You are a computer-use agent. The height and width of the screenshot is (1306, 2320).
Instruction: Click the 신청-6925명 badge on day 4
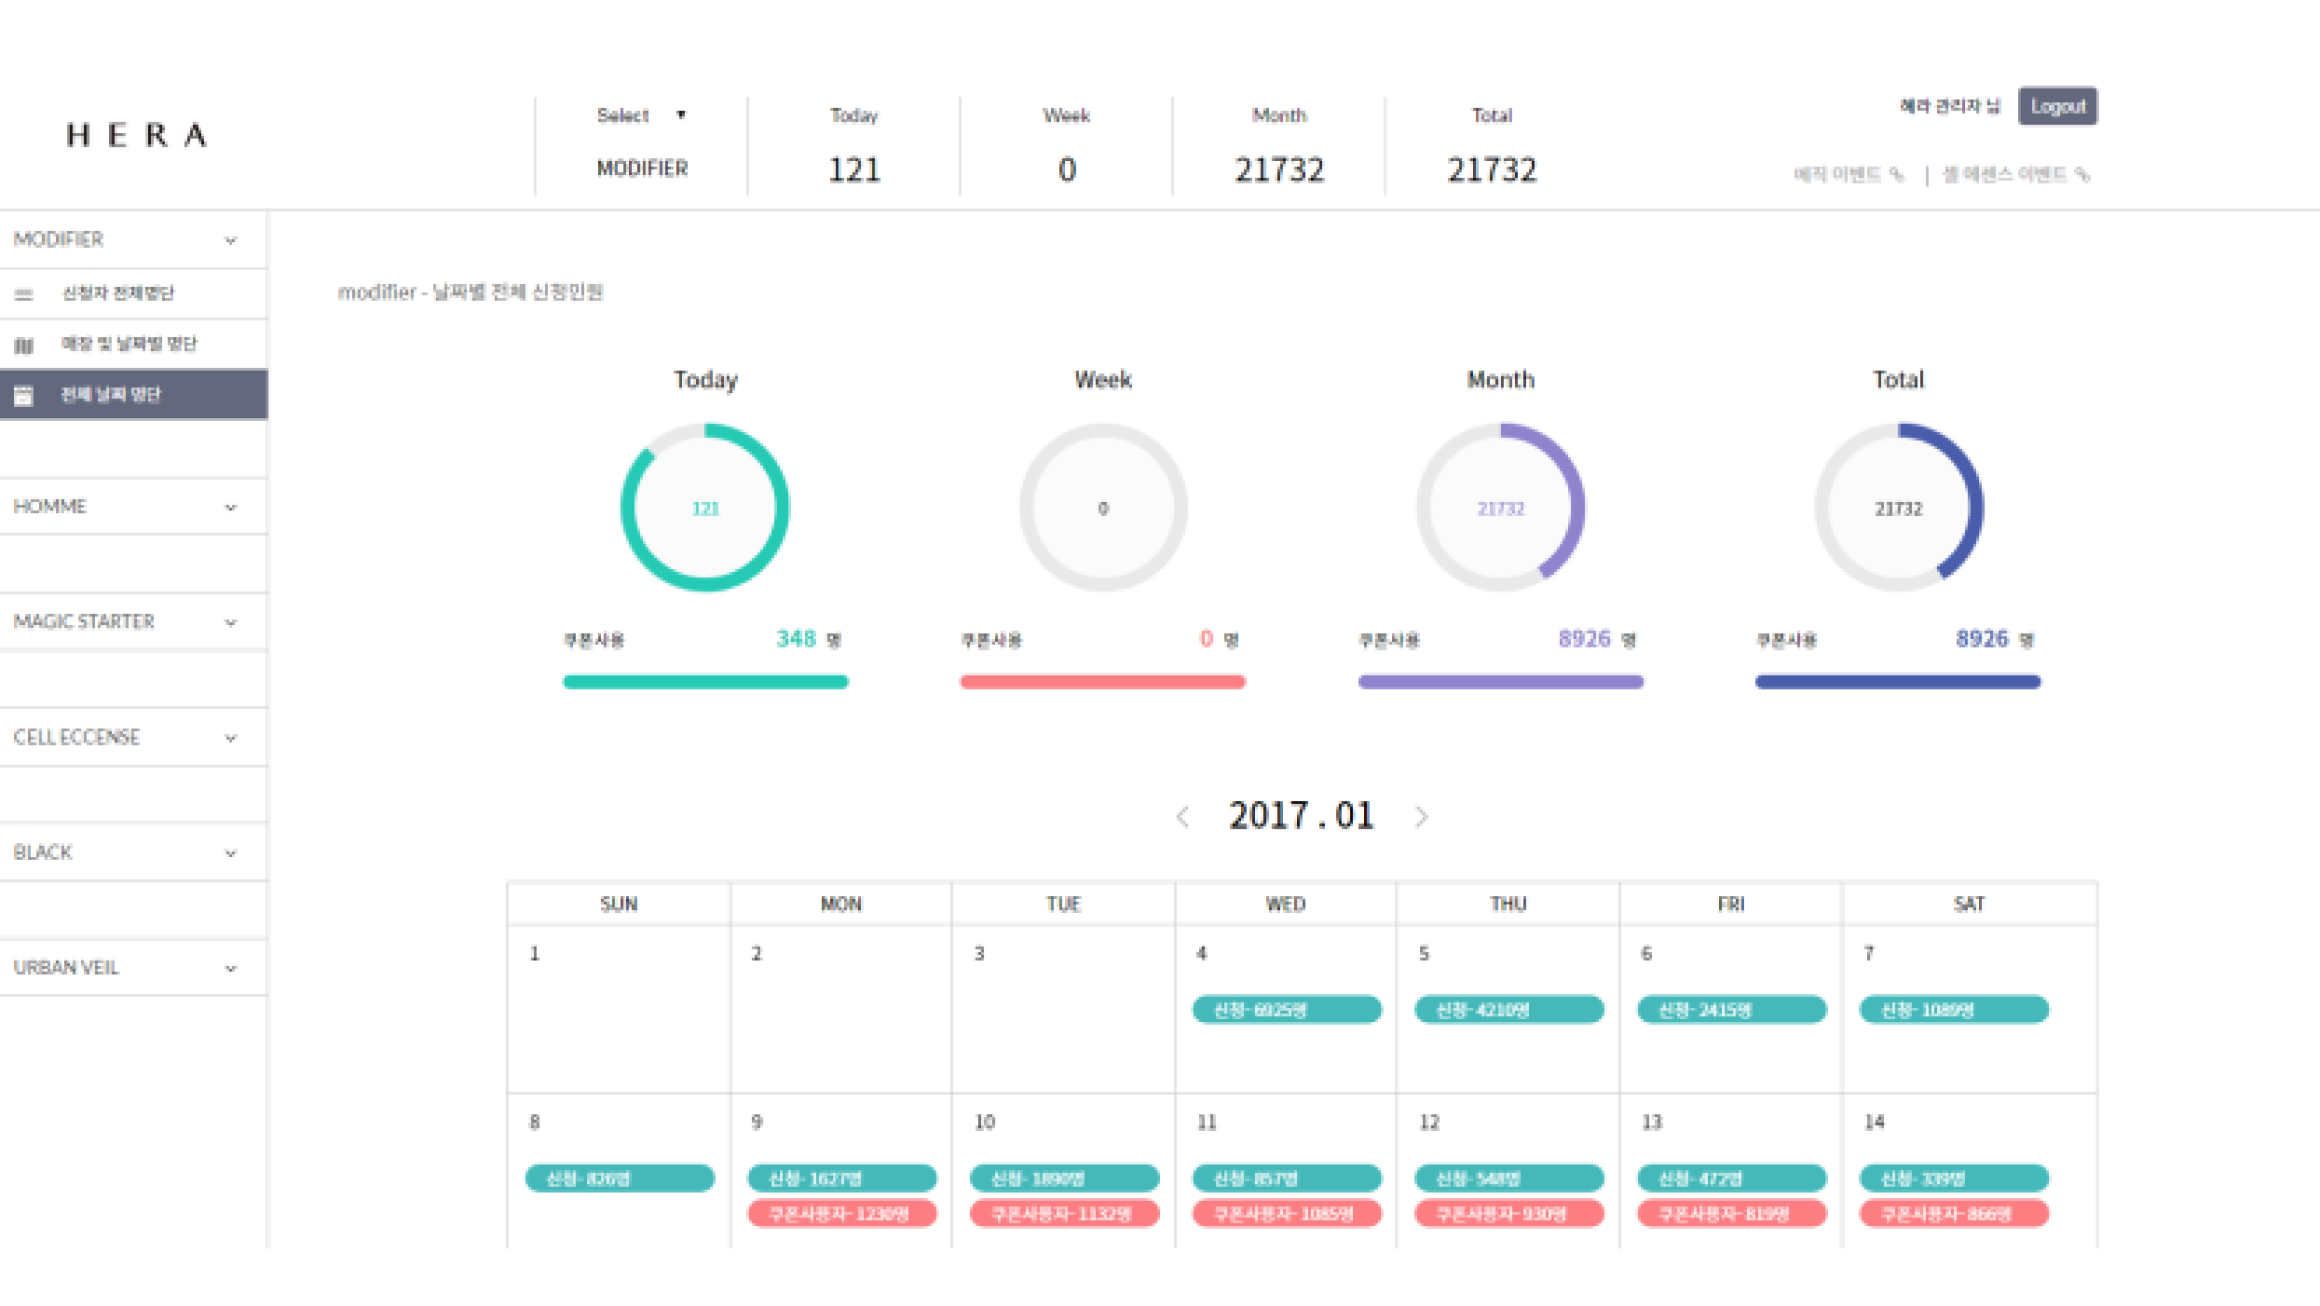point(1286,1010)
